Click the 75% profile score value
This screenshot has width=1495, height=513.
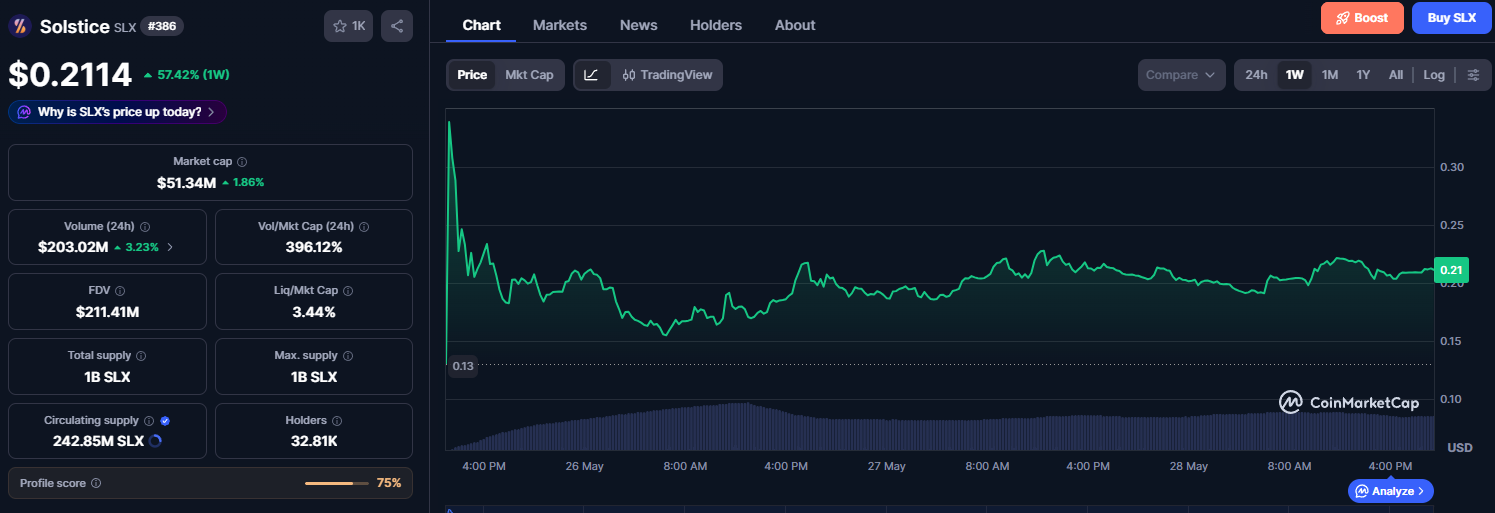pos(389,483)
